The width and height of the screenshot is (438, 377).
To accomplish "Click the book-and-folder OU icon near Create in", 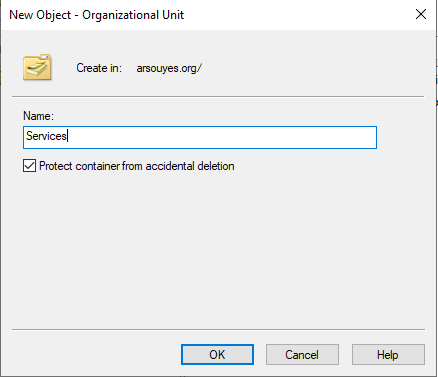I will pyautogui.click(x=37, y=67).
